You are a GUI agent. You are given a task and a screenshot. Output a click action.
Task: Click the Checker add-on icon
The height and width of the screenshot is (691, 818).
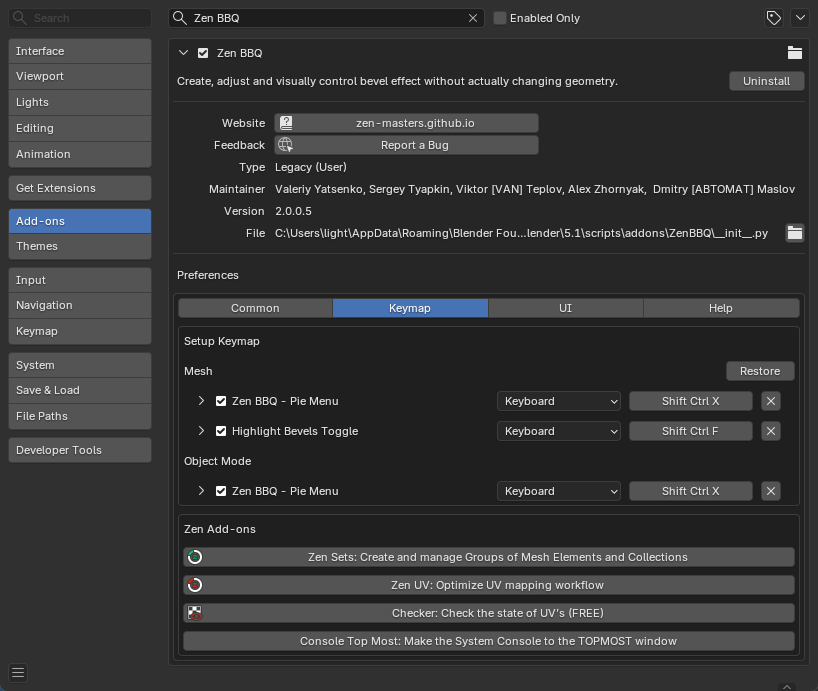tap(195, 613)
